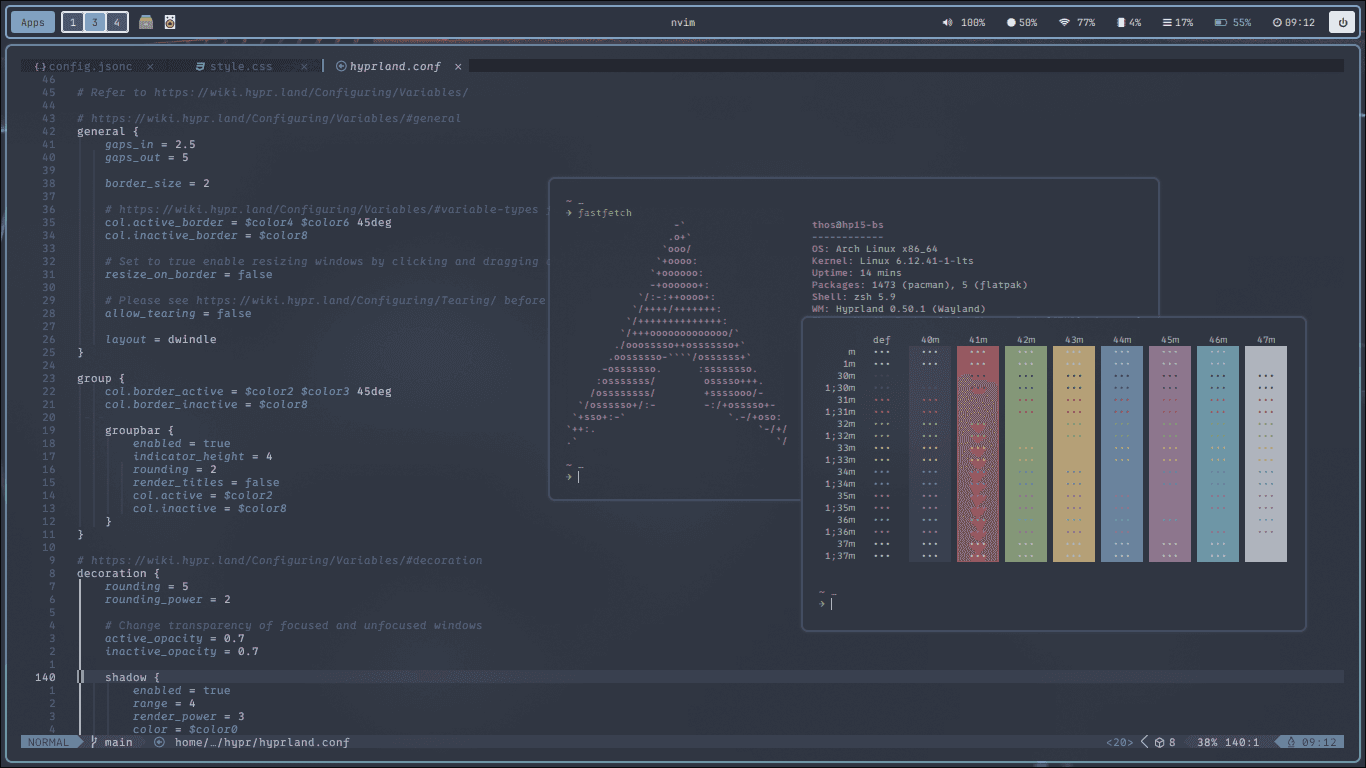This screenshot has height=768, width=1366.
Task: Click the battery 55% indicator
Action: [1233, 22]
